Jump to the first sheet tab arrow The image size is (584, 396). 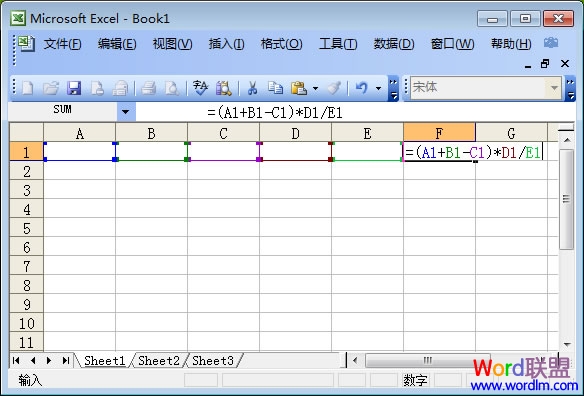coord(16,360)
